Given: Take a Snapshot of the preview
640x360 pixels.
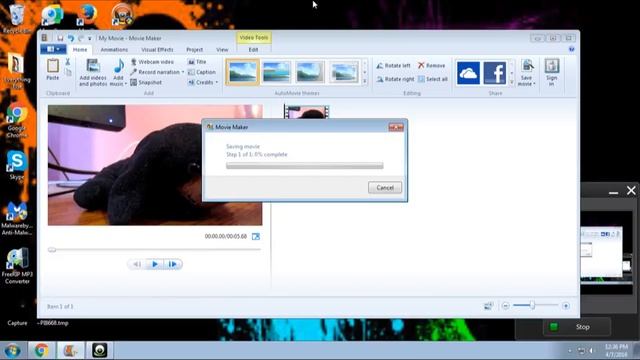Looking at the screenshot, I should [x=146, y=82].
